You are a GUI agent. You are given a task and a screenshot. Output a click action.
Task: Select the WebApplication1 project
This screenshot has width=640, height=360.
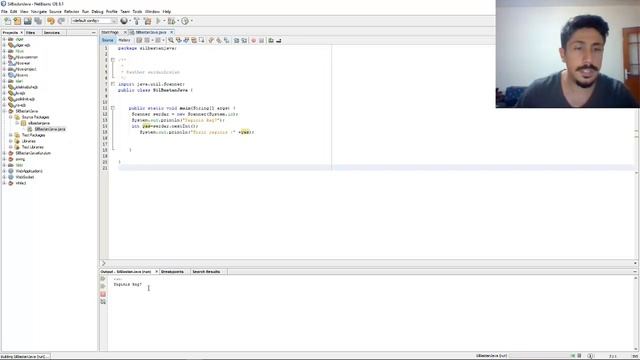tap(29, 171)
